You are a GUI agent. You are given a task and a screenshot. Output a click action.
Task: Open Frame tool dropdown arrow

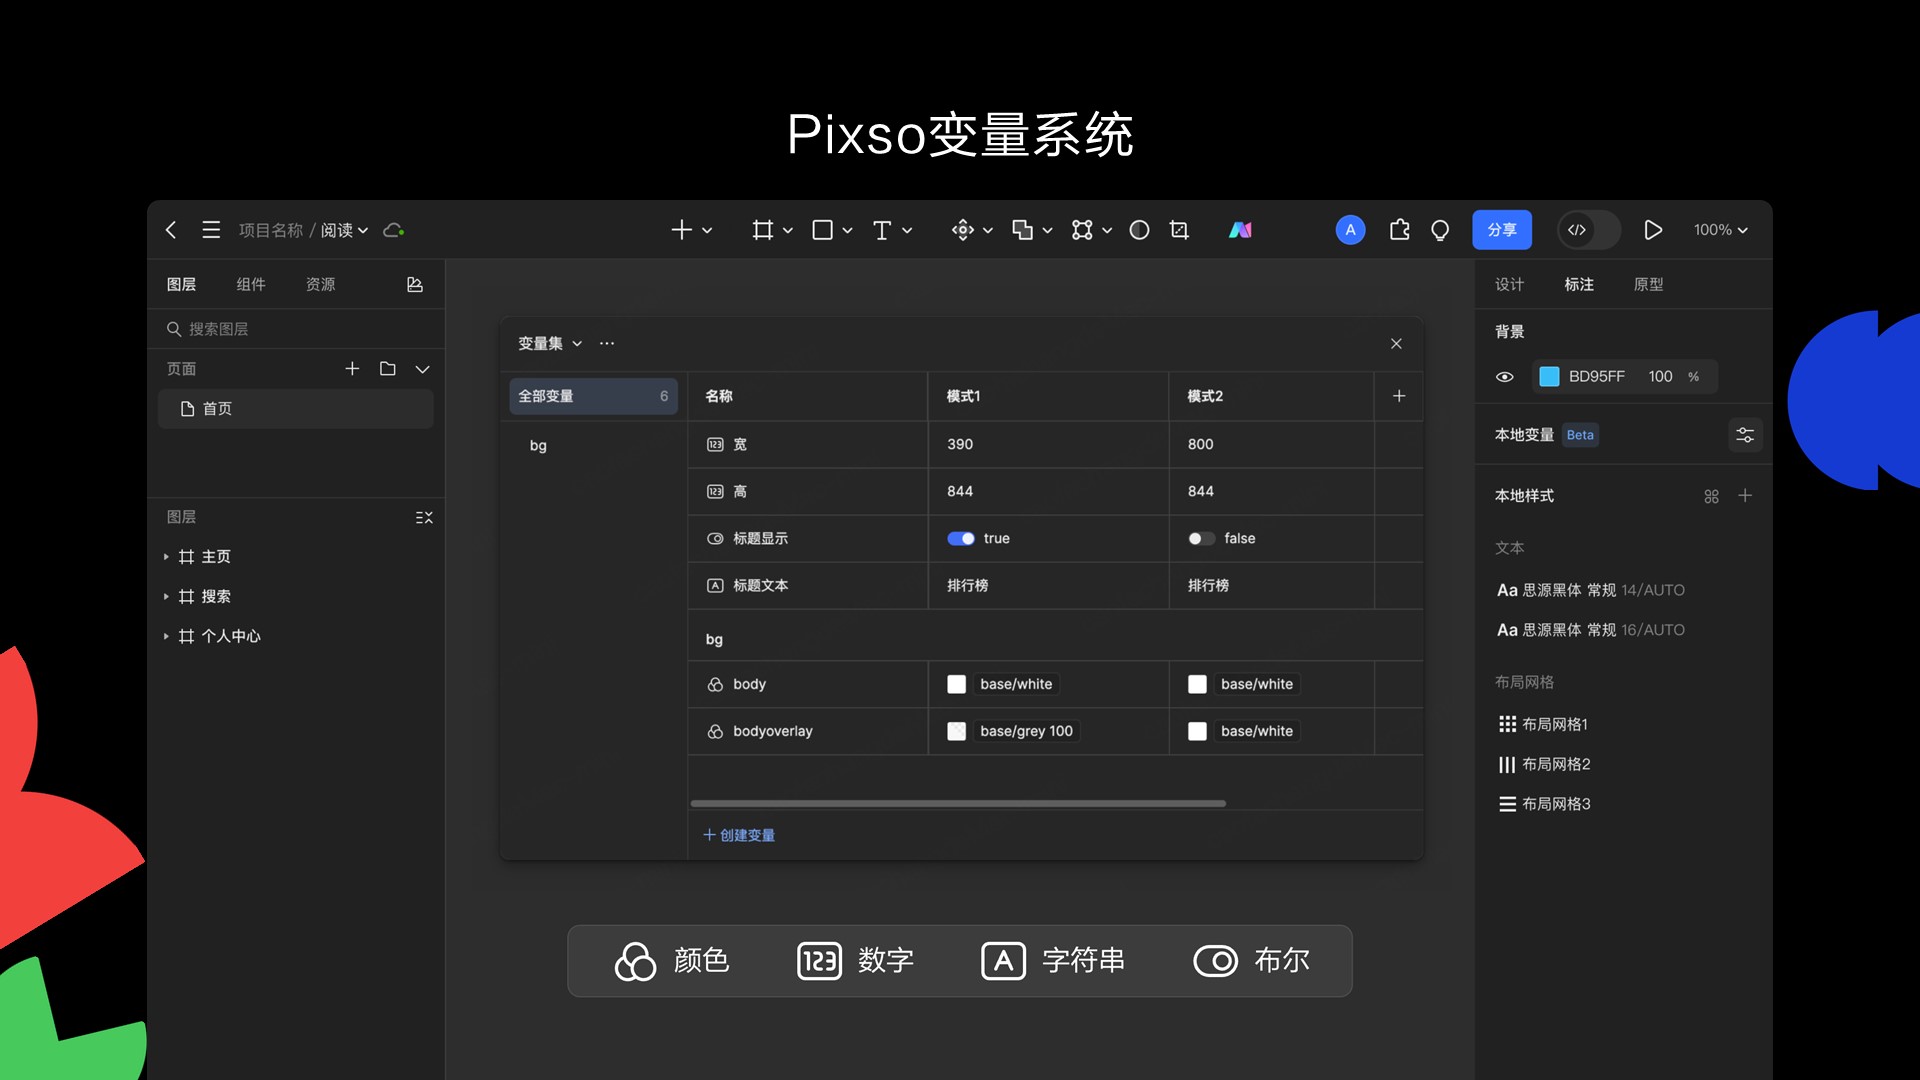(x=788, y=230)
